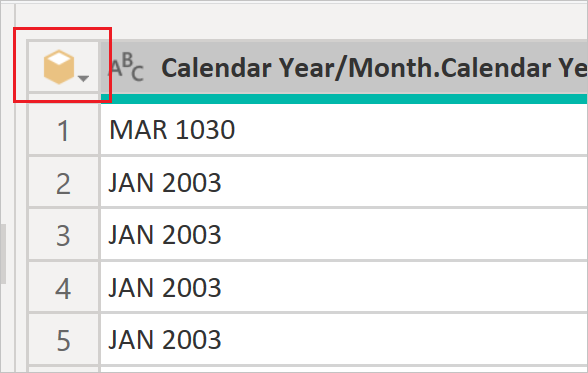Click the JAN 2003 cell in row 5
Image resolution: width=588 pixels, height=373 pixels.
(344, 340)
